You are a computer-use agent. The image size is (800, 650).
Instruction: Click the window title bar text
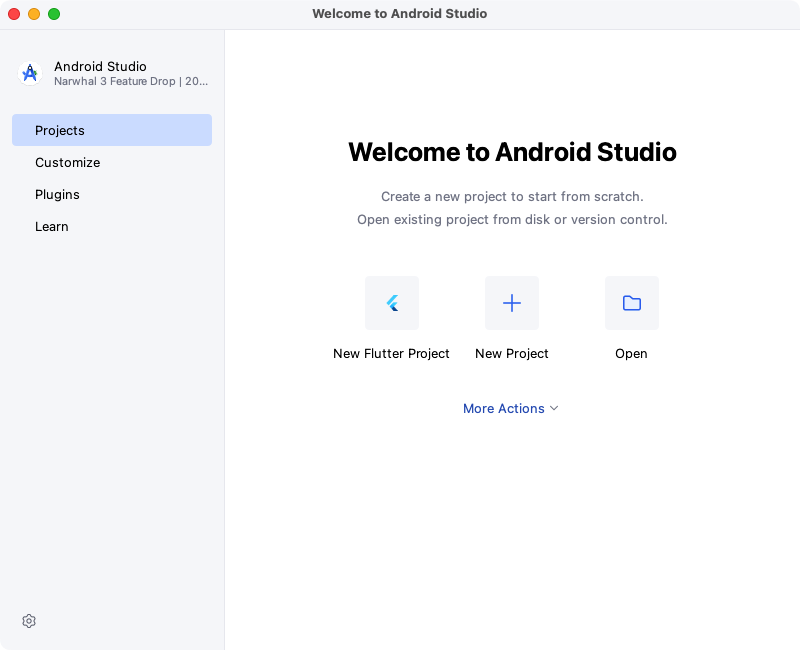[x=399, y=14]
